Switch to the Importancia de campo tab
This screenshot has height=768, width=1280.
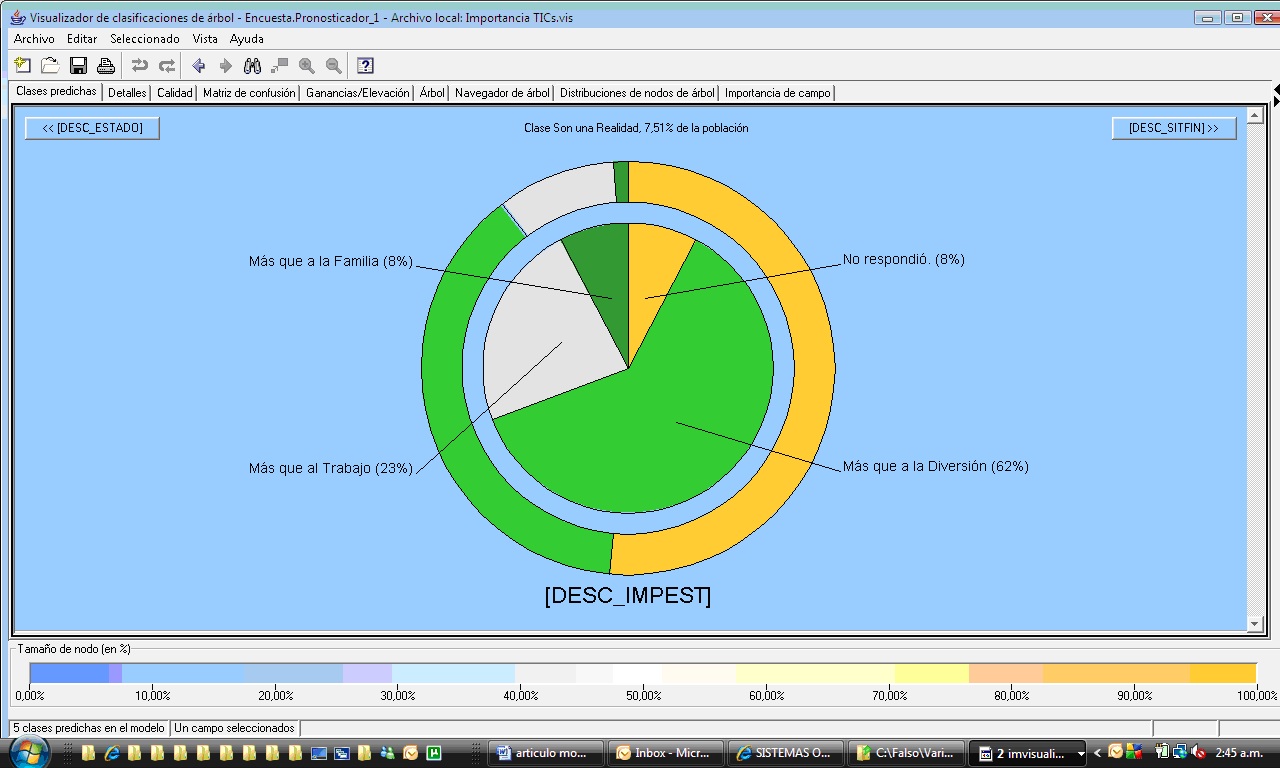tap(777, 93)
